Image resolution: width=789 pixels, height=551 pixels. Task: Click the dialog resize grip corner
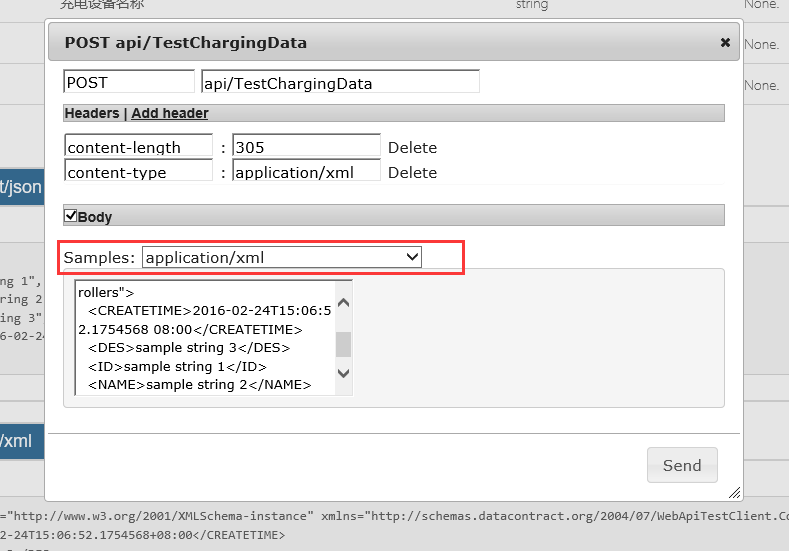(734, 493)
